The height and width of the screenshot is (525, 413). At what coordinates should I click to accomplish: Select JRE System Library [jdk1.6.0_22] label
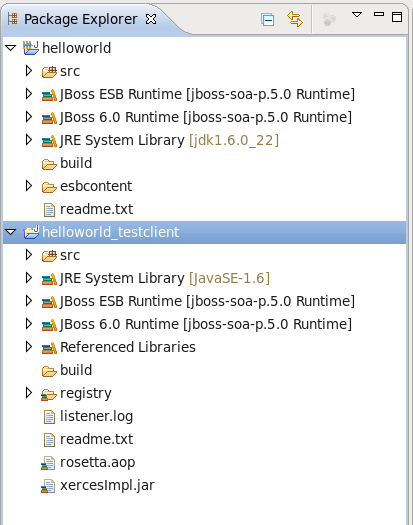[x=169, y=140]
